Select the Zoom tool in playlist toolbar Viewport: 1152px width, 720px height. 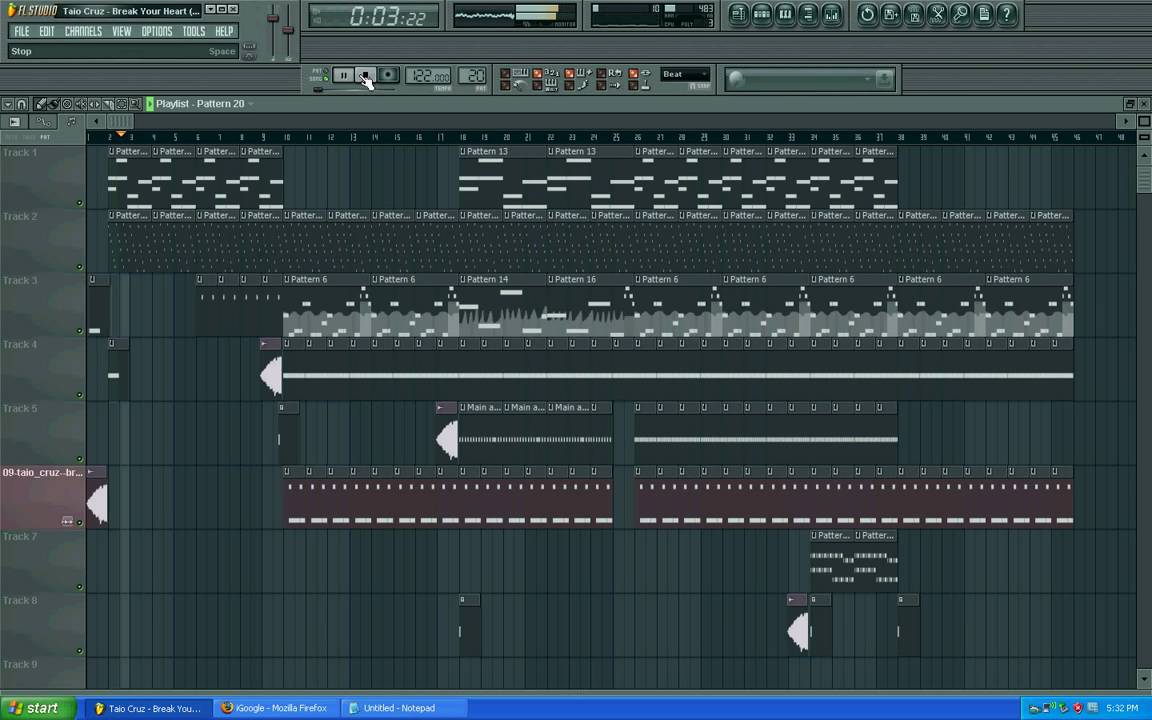click(x=135, y=104)
